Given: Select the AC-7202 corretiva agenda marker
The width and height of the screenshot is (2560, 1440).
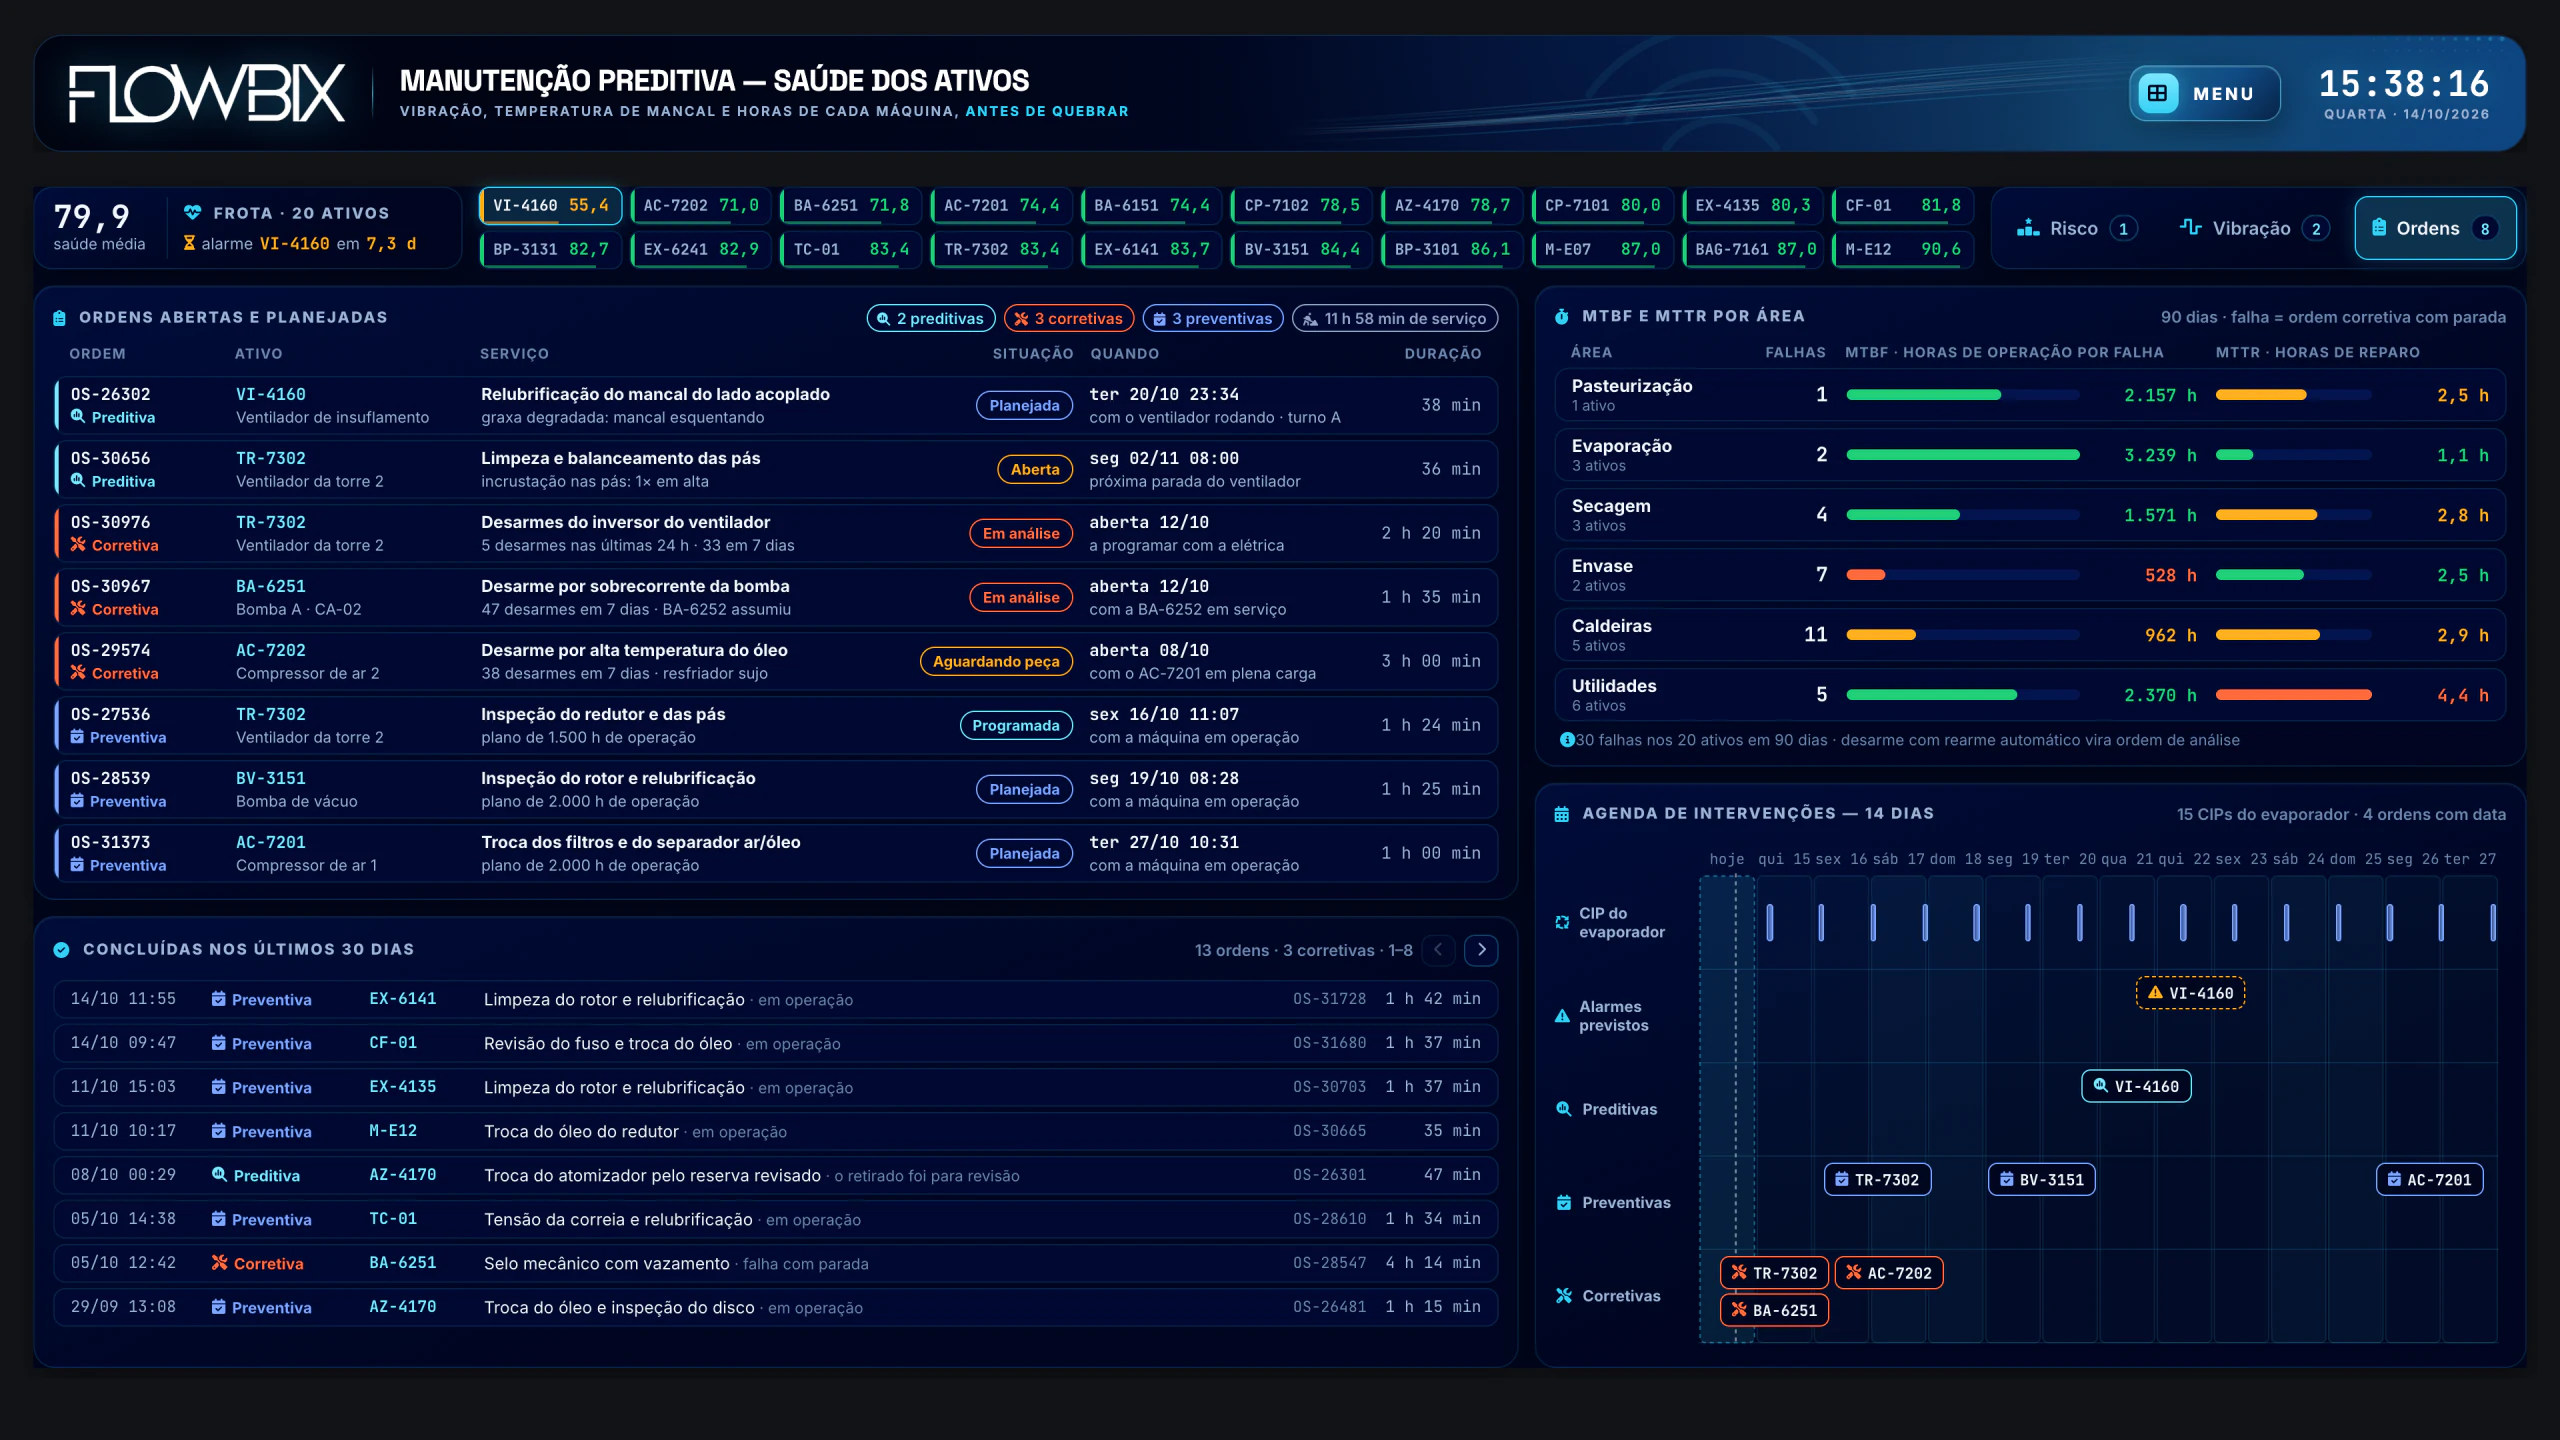Looking at the screenshot, I should tap(1889, 1273).
